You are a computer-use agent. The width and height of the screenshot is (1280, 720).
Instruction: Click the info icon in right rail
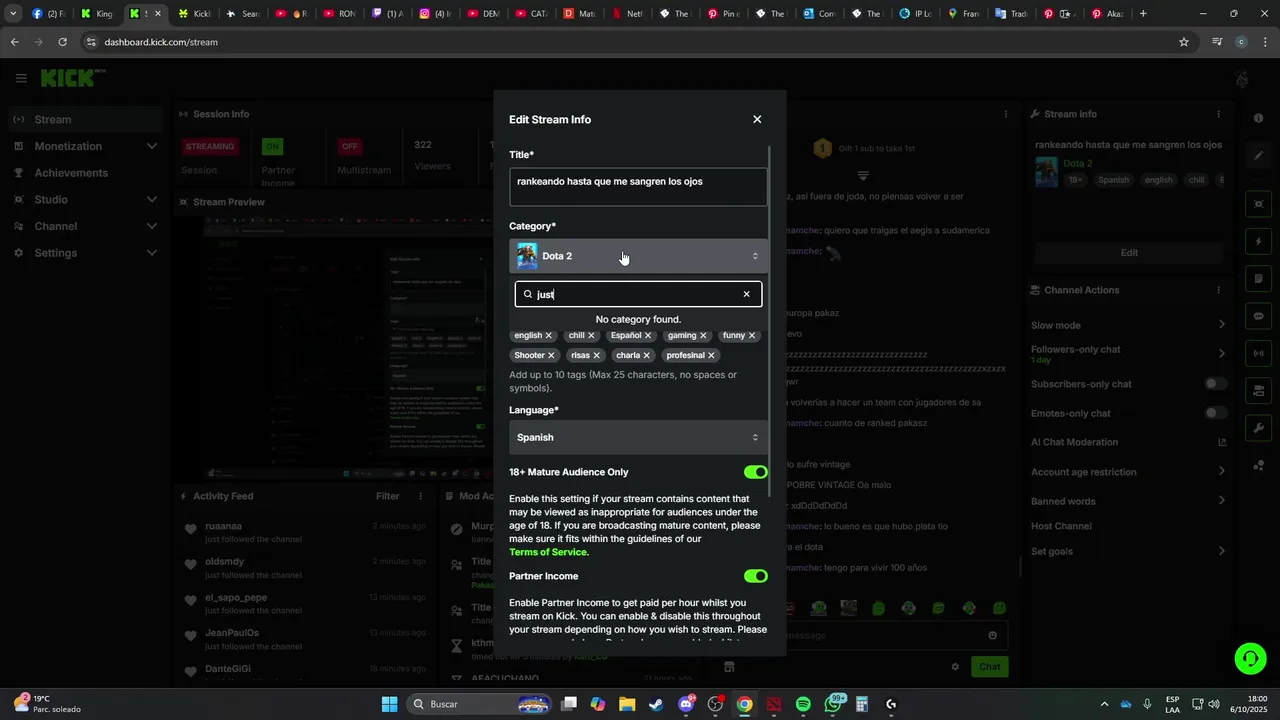[1258, 118]
